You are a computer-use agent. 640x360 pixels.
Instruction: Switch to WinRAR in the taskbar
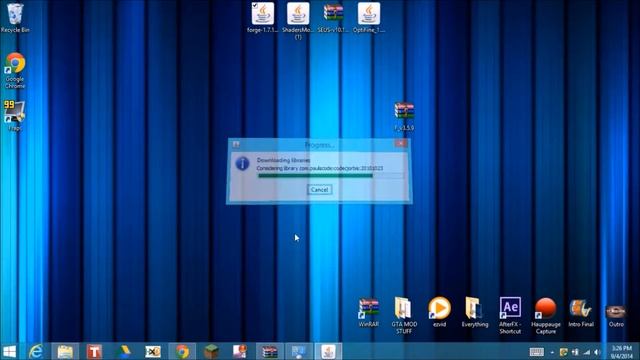270,351
